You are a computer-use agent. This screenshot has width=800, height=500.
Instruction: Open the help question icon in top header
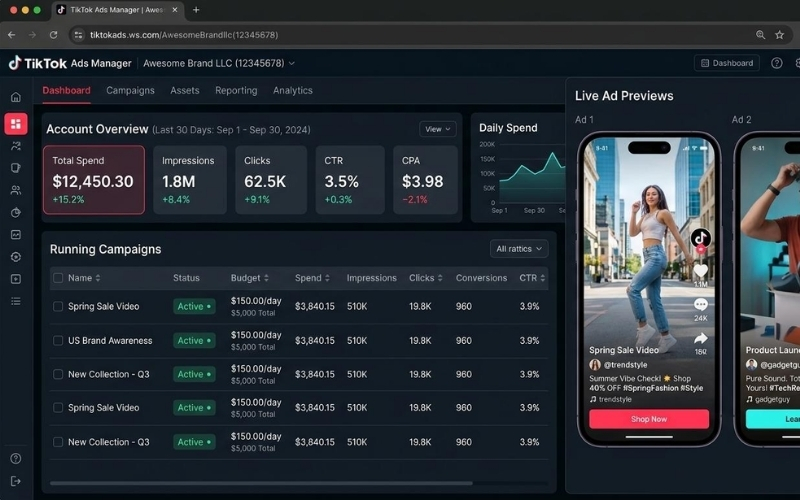point(777,63)
